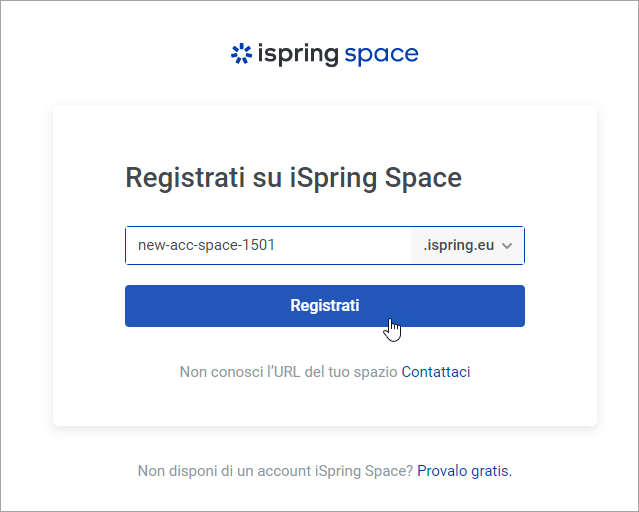Click the 'tuo spazio' words before Contattaci
This screenshot has width=639, height=512.
tap(363, 372)
